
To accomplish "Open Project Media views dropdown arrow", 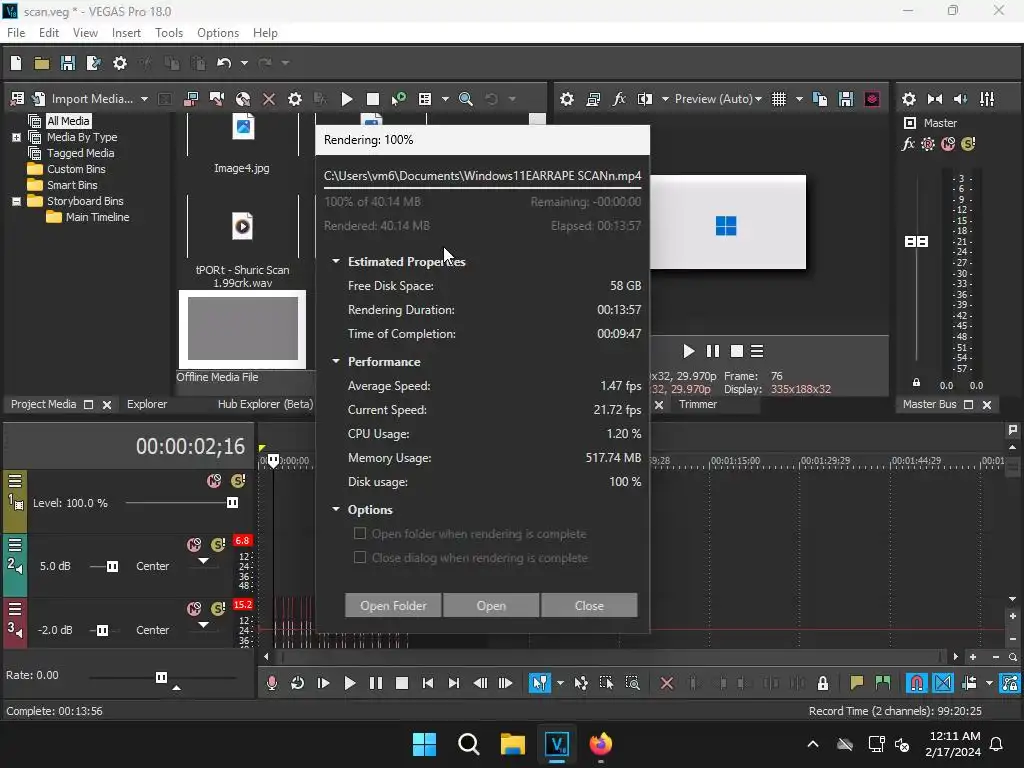I will (445, 99).
